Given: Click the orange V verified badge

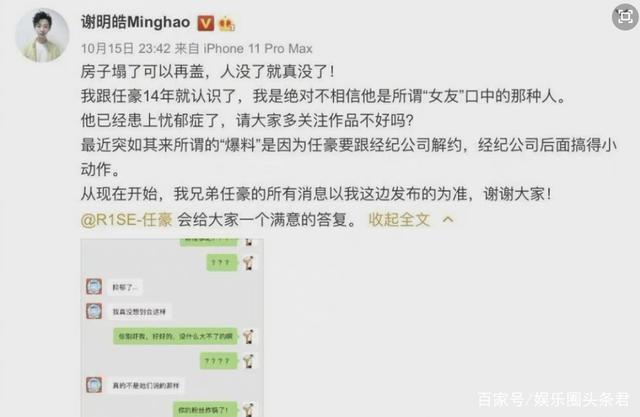Looking at the screenshot, I should click(x=206, y=23).
